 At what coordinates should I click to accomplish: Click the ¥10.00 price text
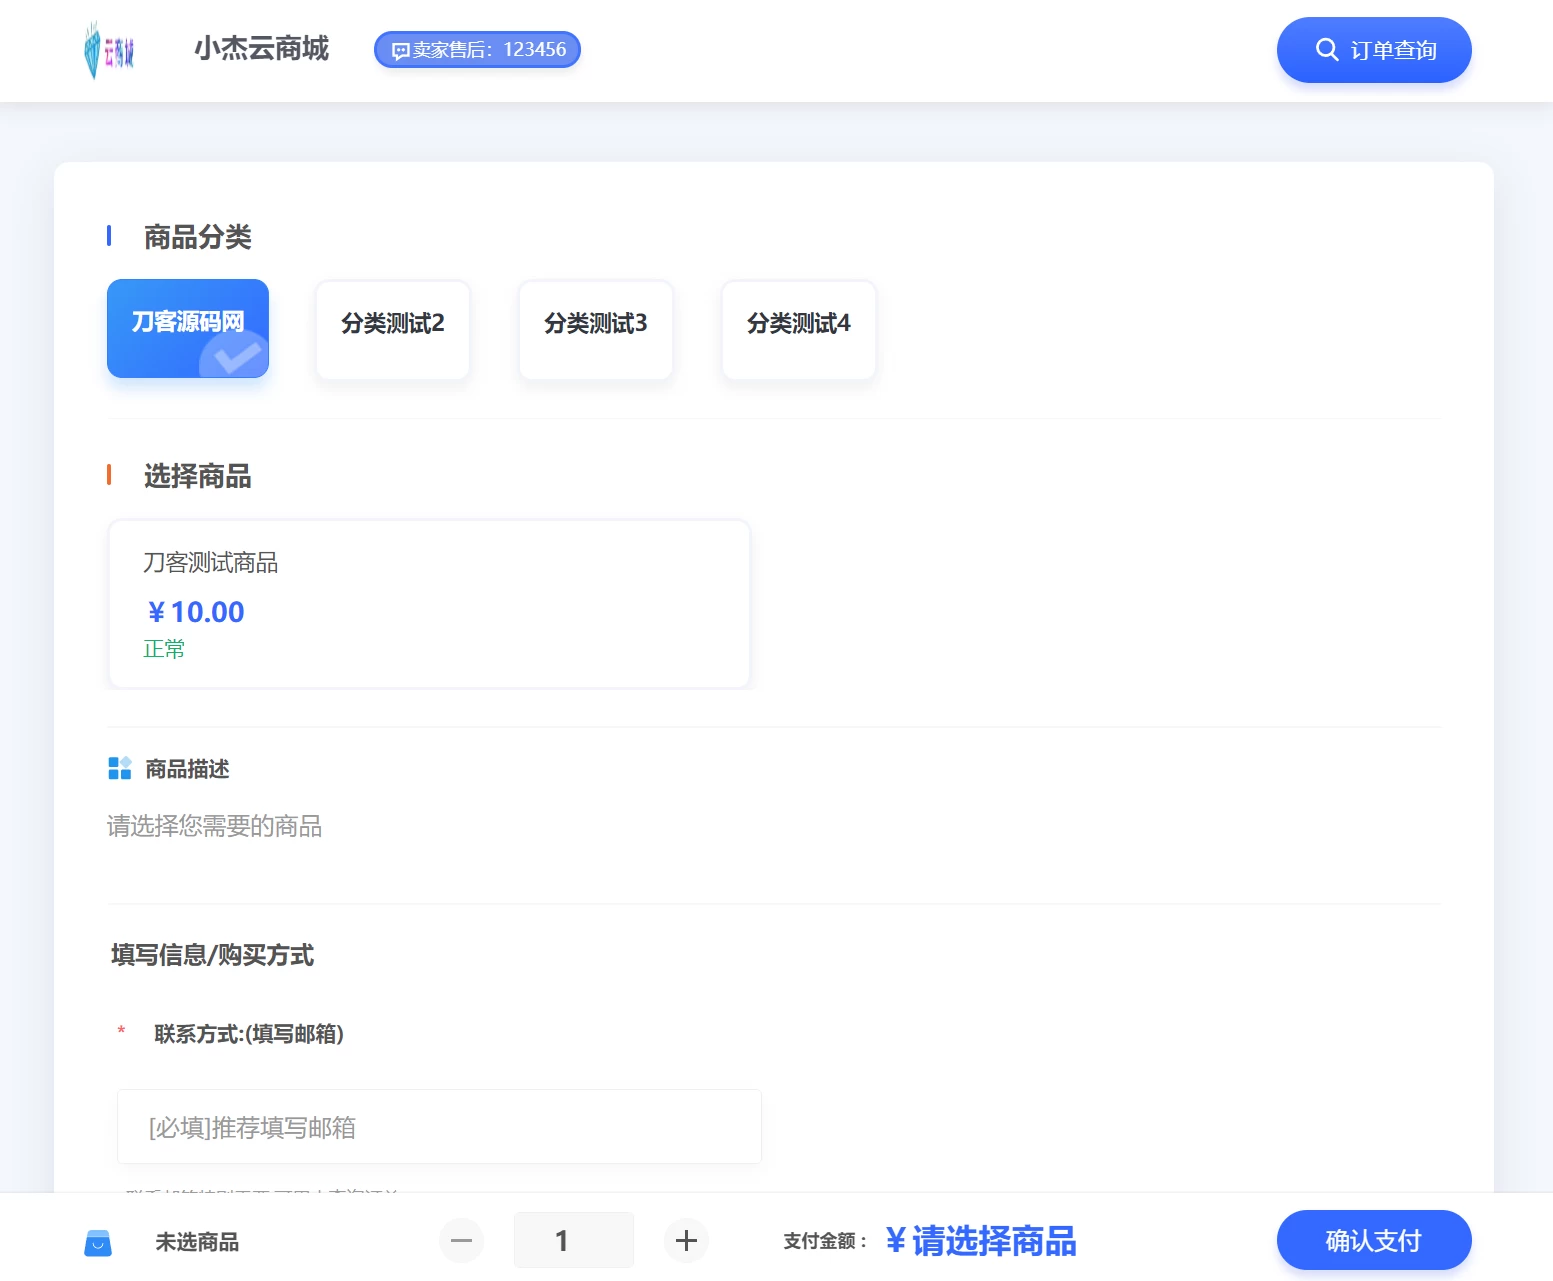point(195,611)
